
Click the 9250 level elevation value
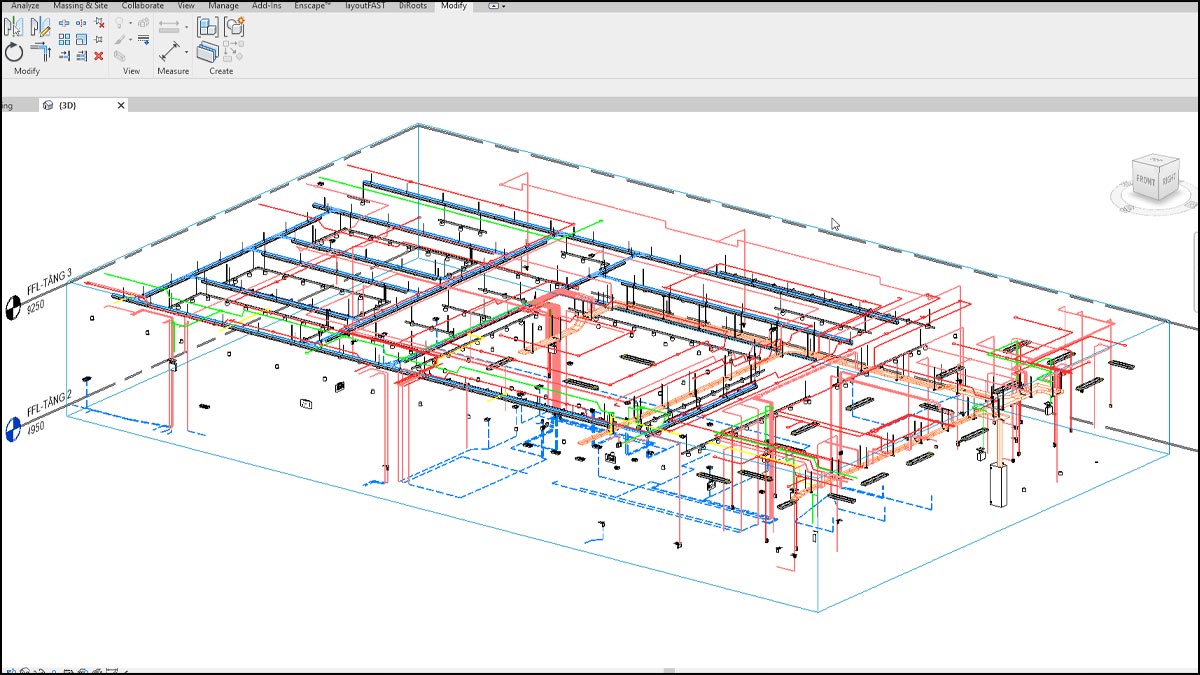click(37, 308)
